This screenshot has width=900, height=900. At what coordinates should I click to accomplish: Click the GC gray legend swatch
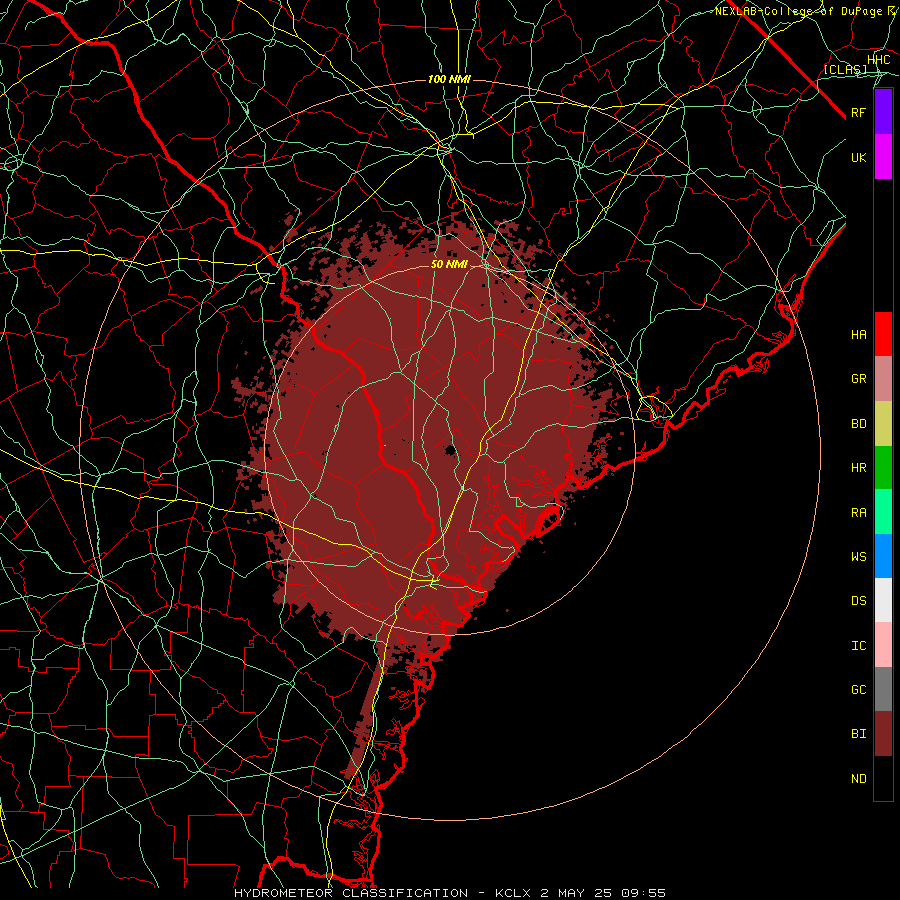click(883, 689)
